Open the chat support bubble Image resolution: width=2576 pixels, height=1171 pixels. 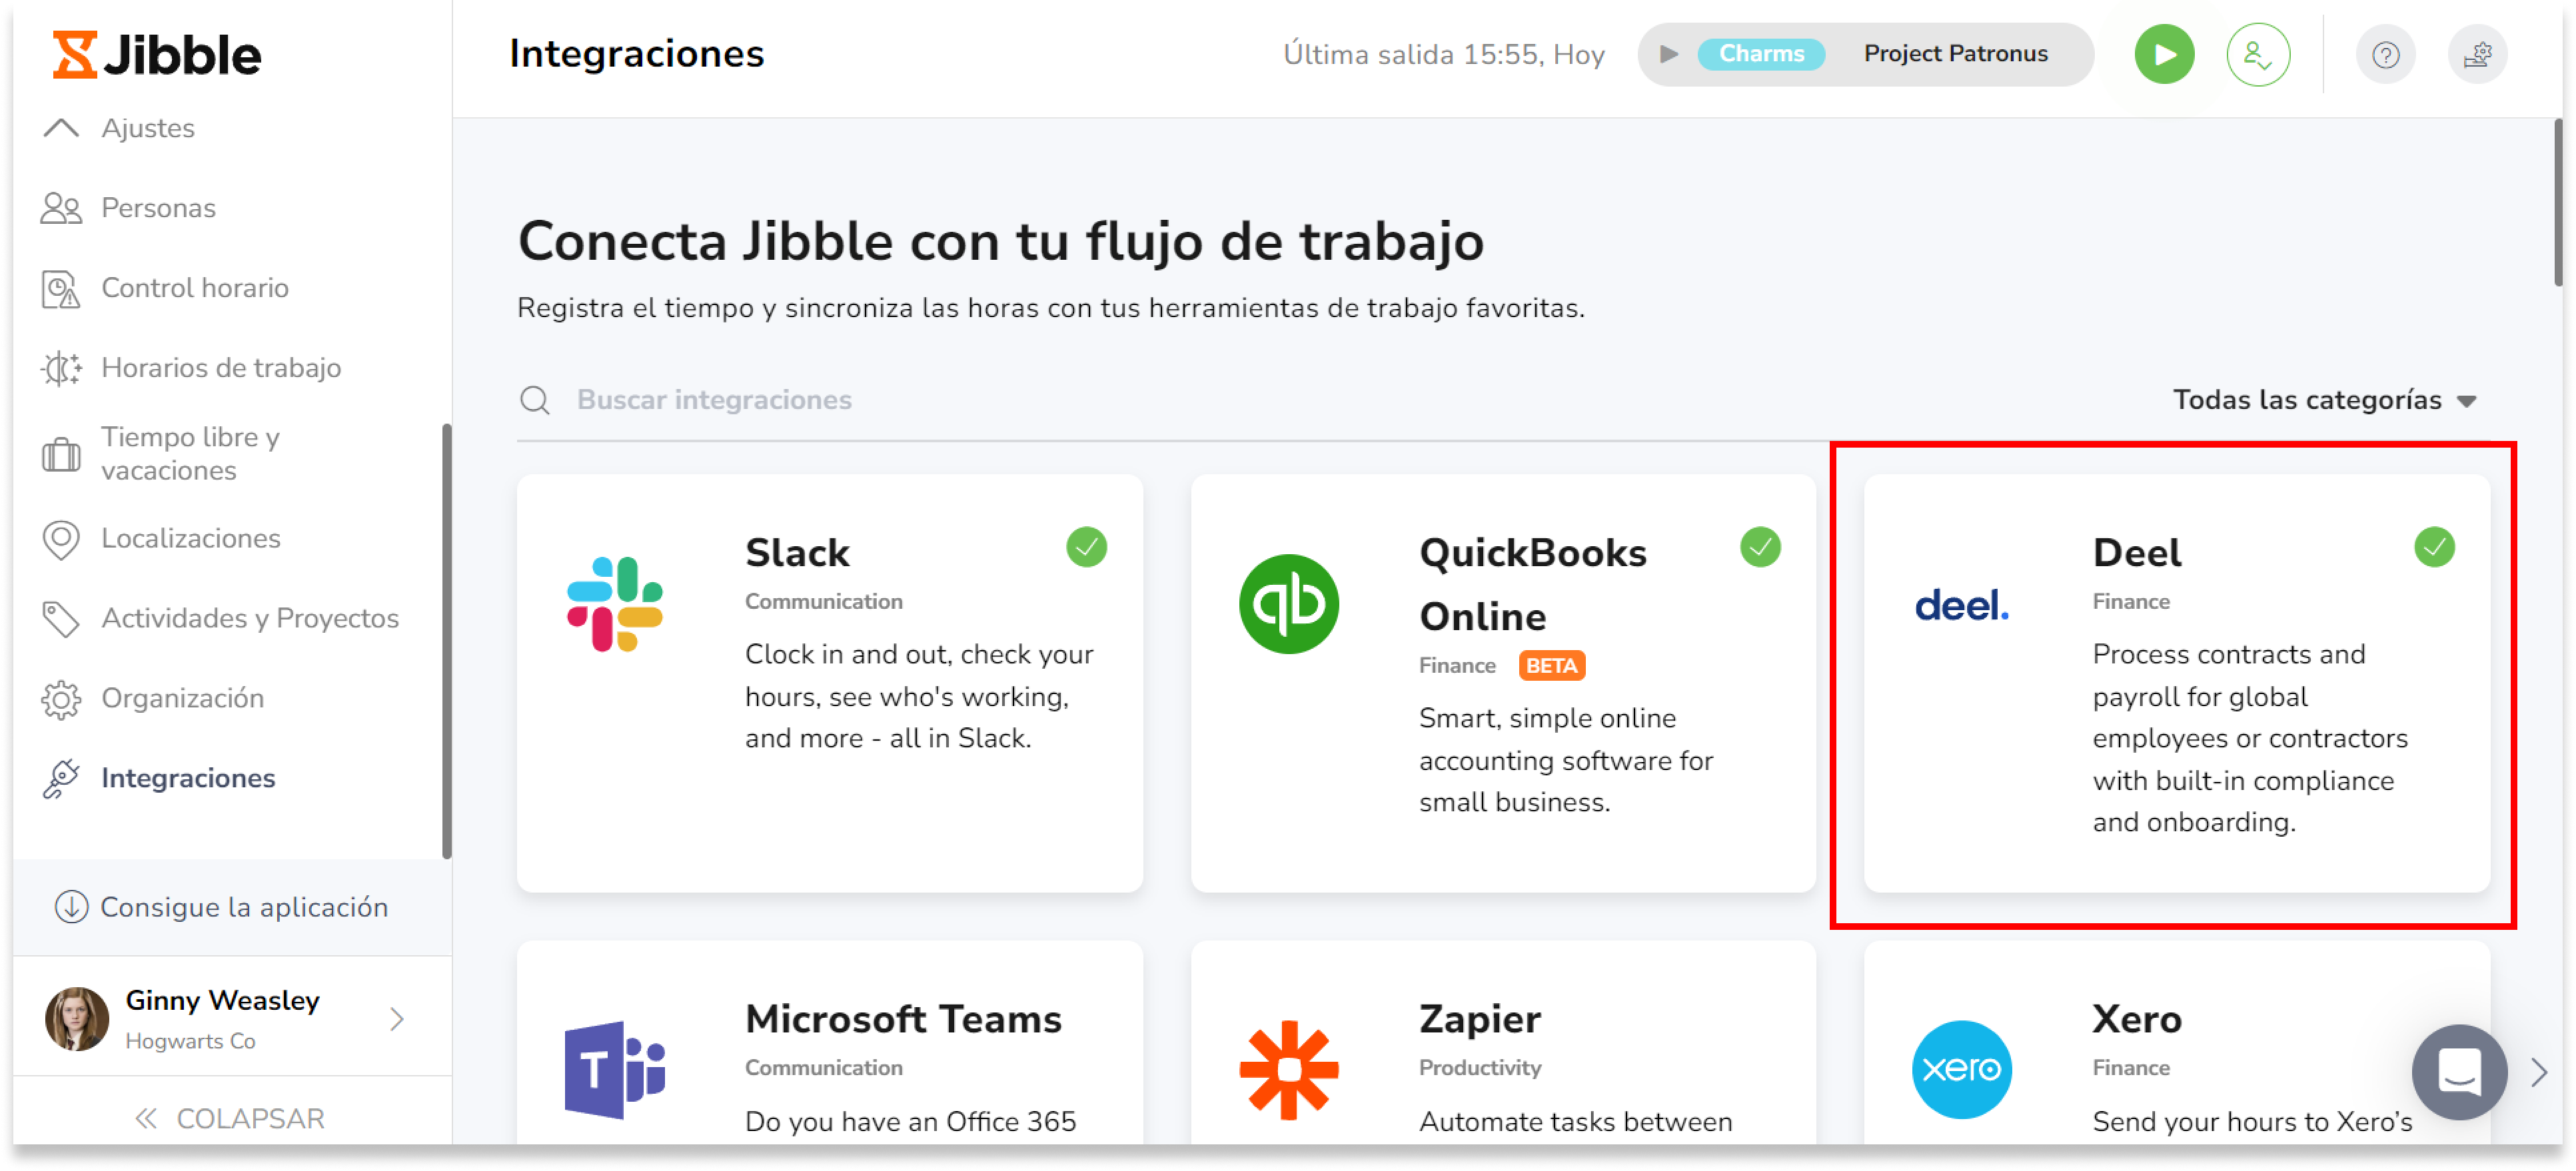click(2459, 1072)
